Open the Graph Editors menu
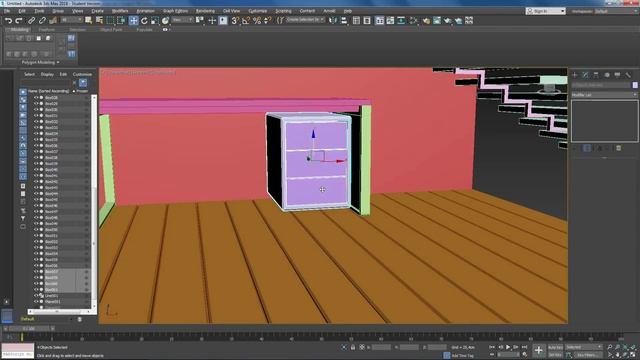 pos(175,11)
